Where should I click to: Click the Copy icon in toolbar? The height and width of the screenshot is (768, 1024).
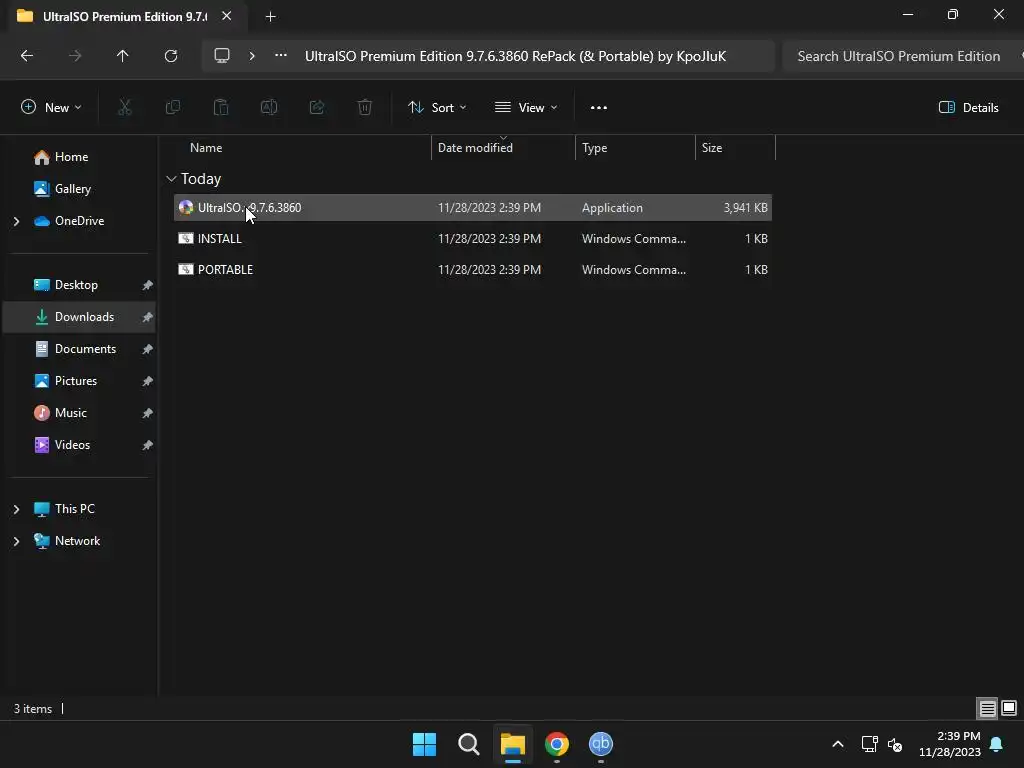tap(173, 108)
